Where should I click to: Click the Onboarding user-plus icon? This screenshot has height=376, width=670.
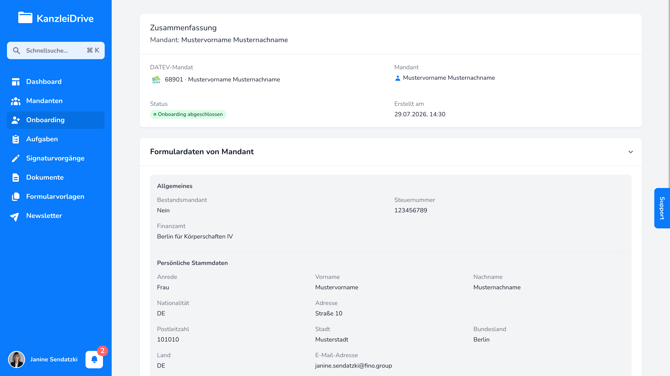(16, 120)
